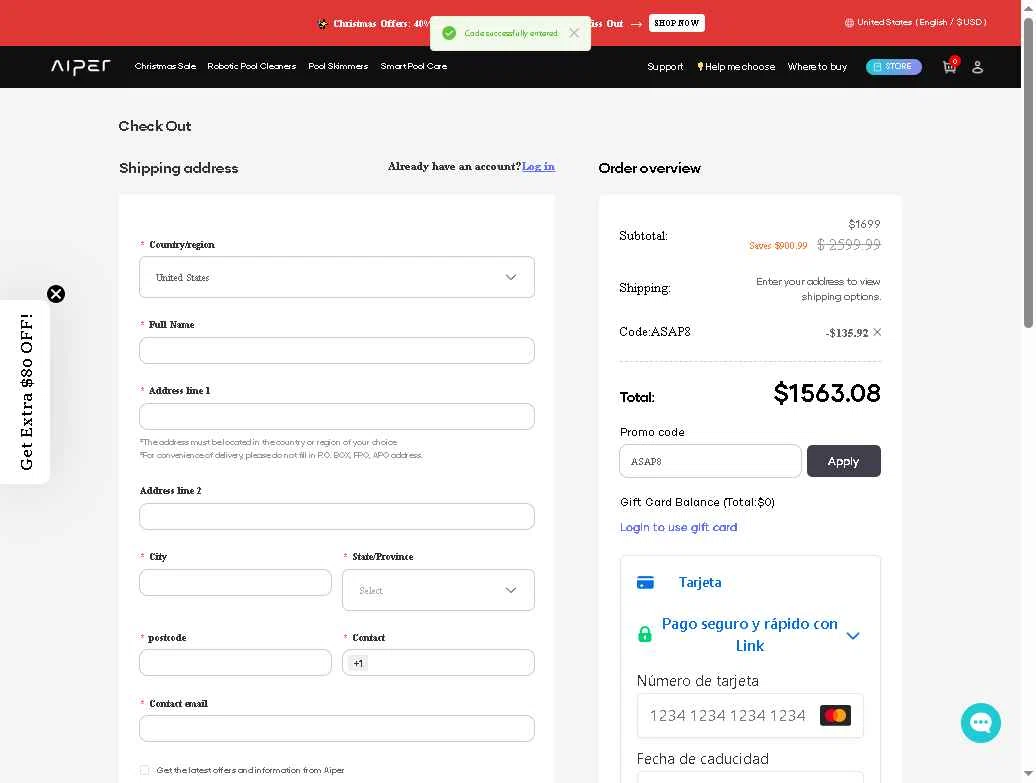Open the live chat bubble
This screenshot has width=1036, height=783.
click(x=980, y=723)
